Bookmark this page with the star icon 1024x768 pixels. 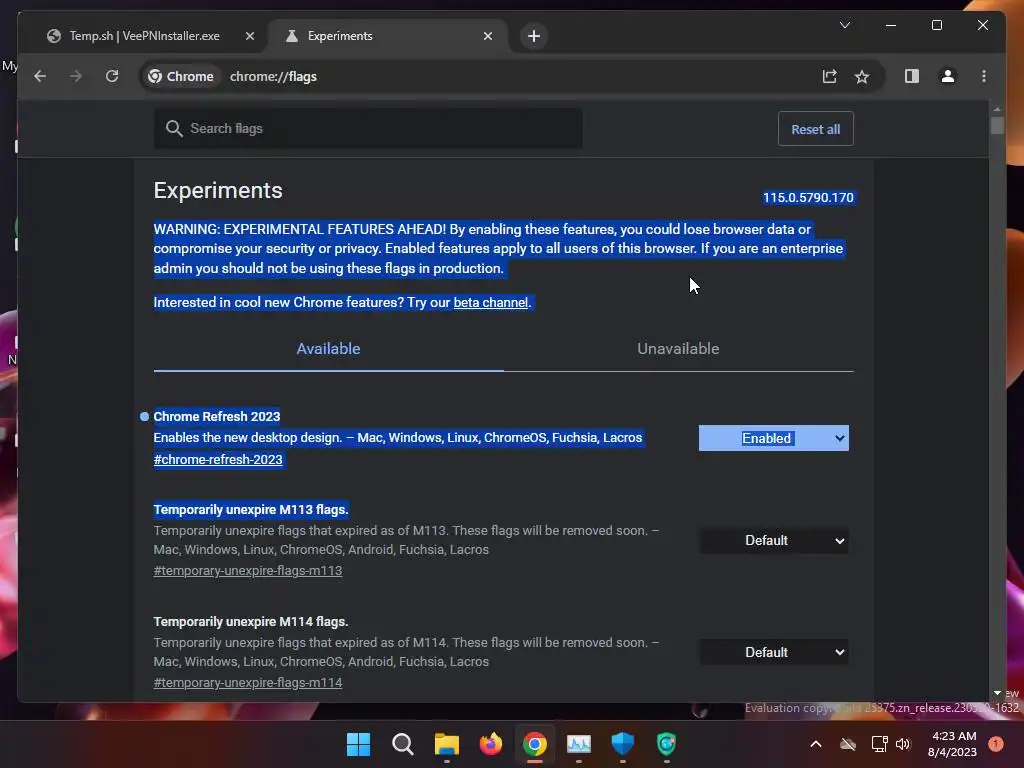click(x=862, y=76)
